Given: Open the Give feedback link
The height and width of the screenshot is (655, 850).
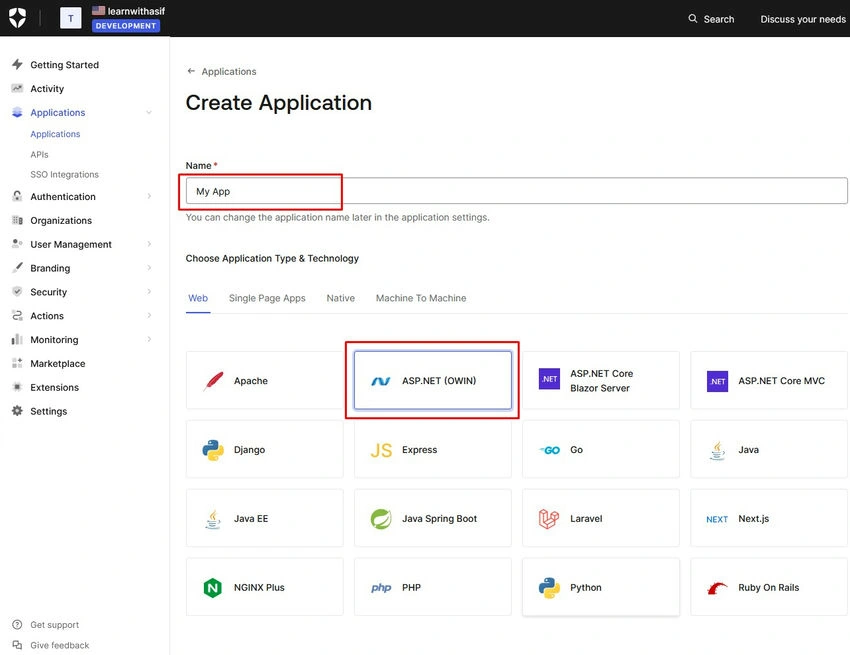Looking at the screenshot, I should click(60, 645).
